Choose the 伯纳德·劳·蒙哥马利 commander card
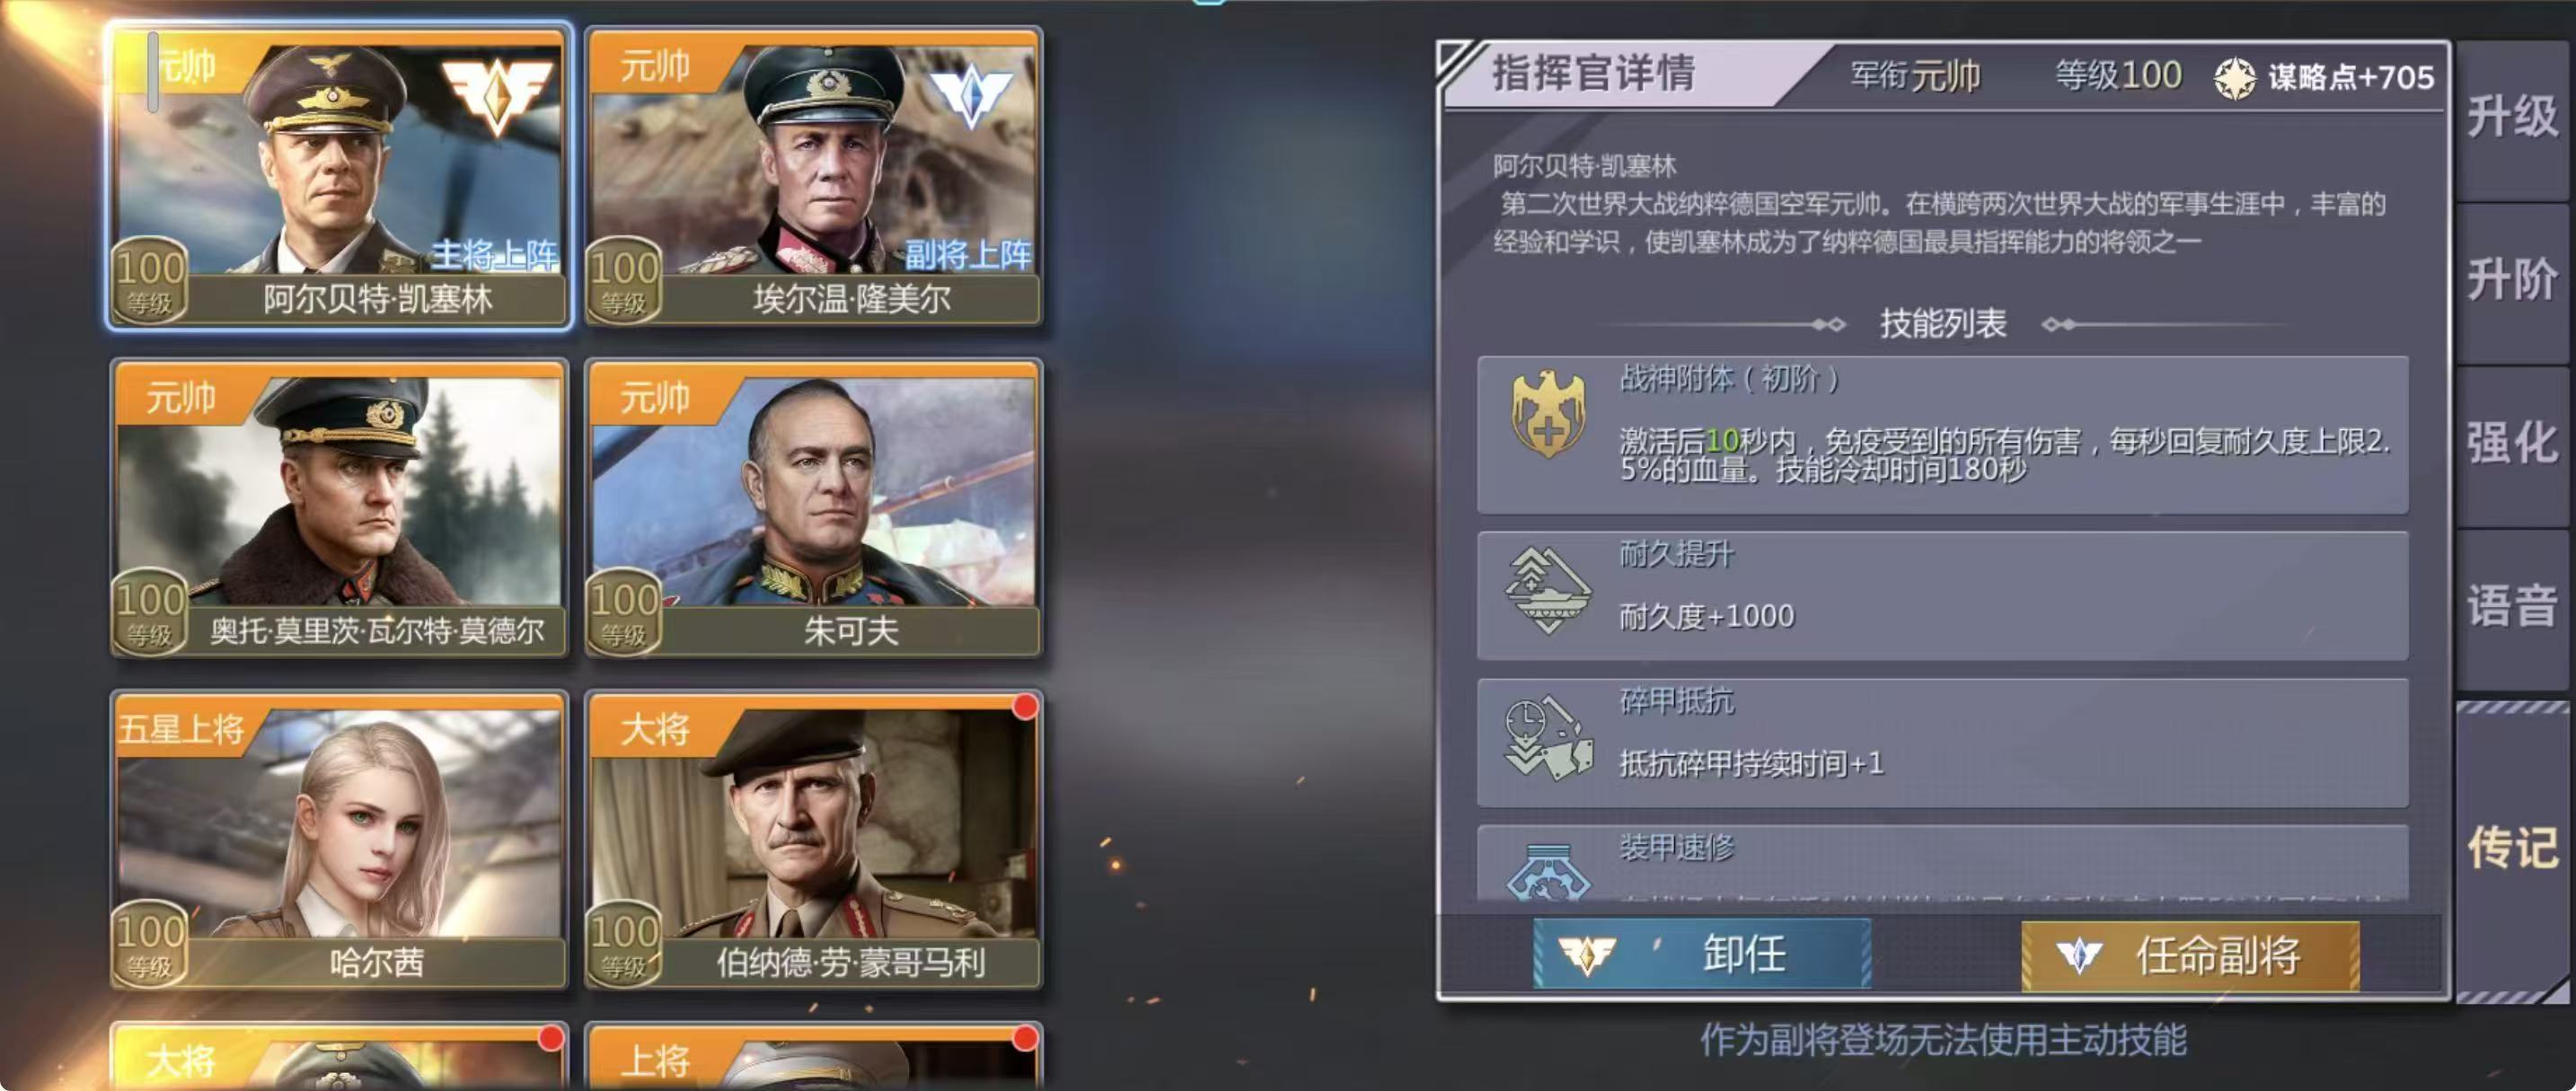Image resolution: width=2576 pixels, height=1091 pixels. tap(814, 841)
